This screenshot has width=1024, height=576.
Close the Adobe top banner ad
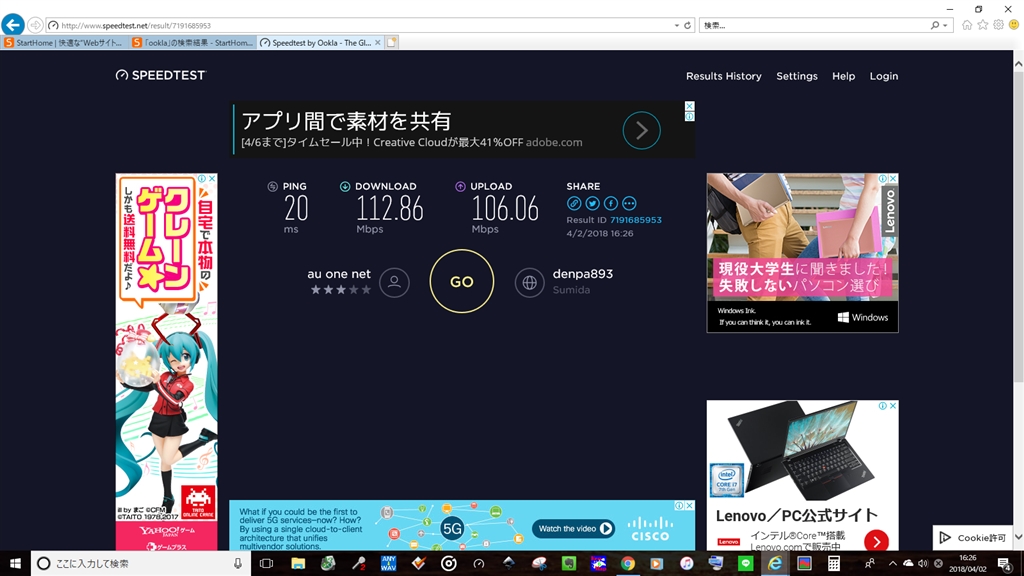pos(690,106)
